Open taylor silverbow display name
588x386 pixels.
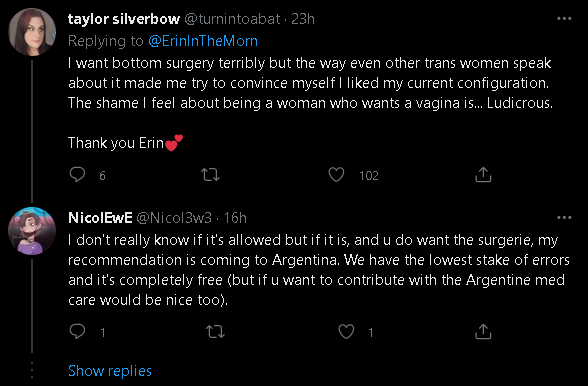pos(124,19)
